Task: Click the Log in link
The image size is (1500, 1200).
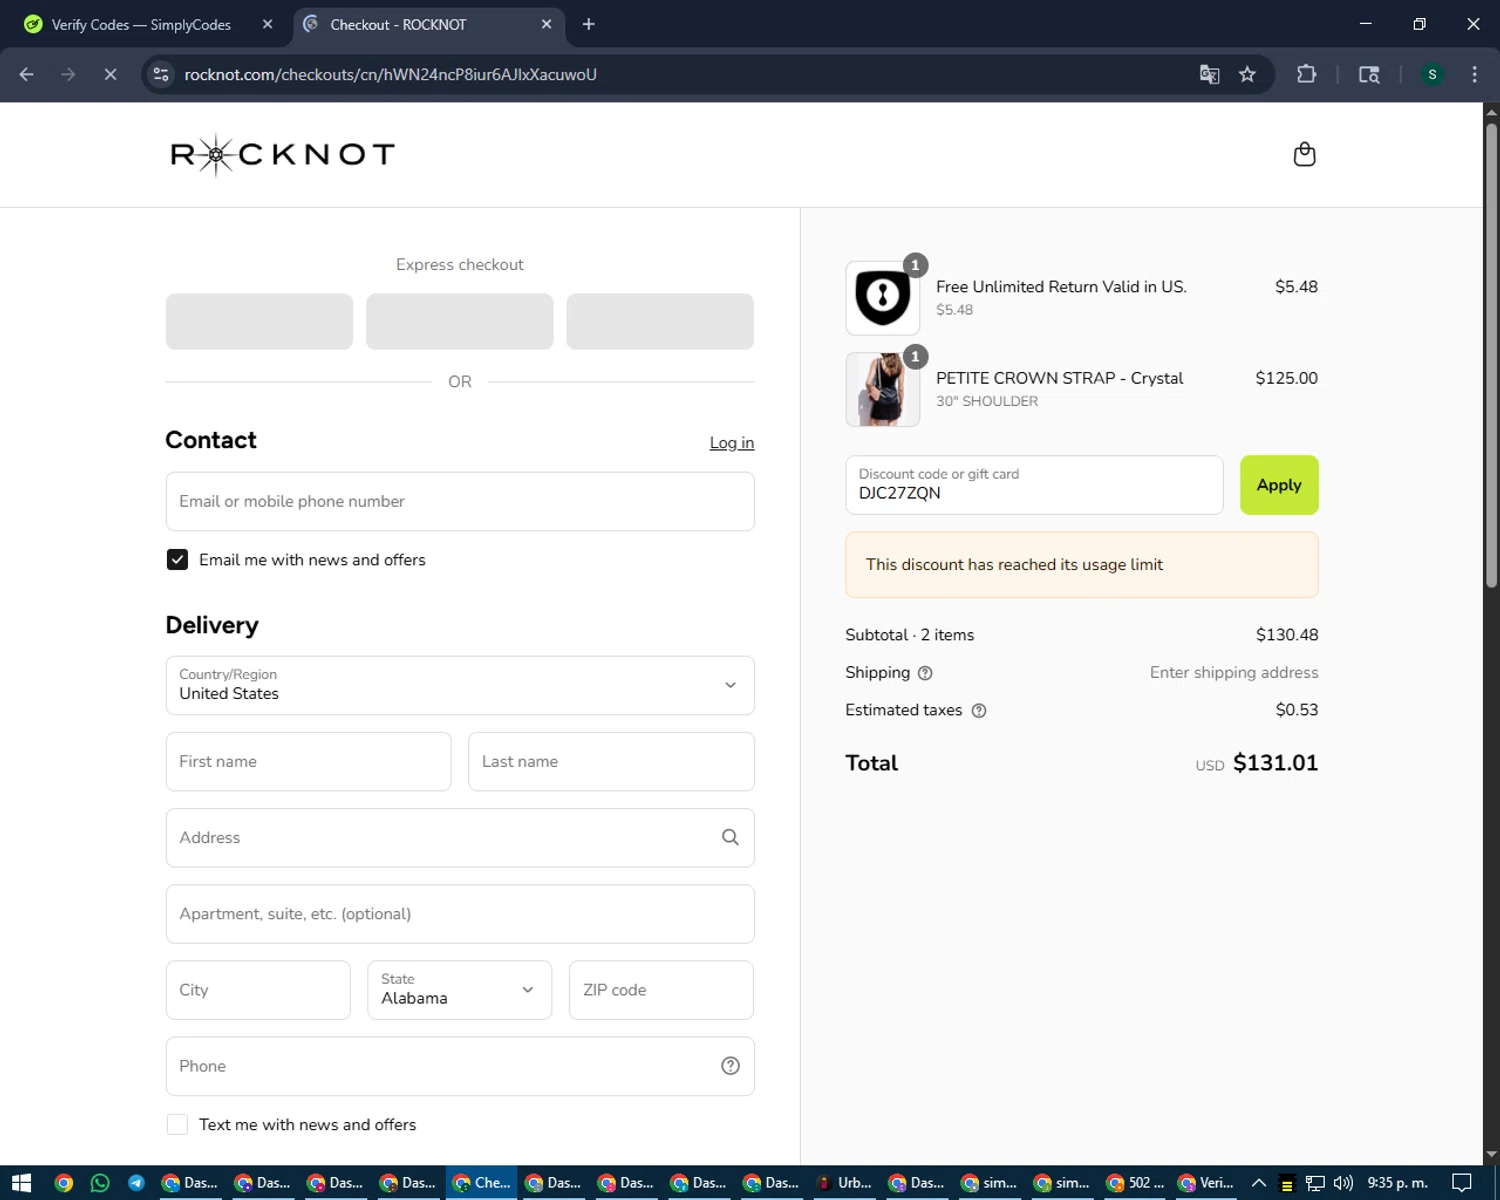Action: pyautogui.click(x=732, y=443)
